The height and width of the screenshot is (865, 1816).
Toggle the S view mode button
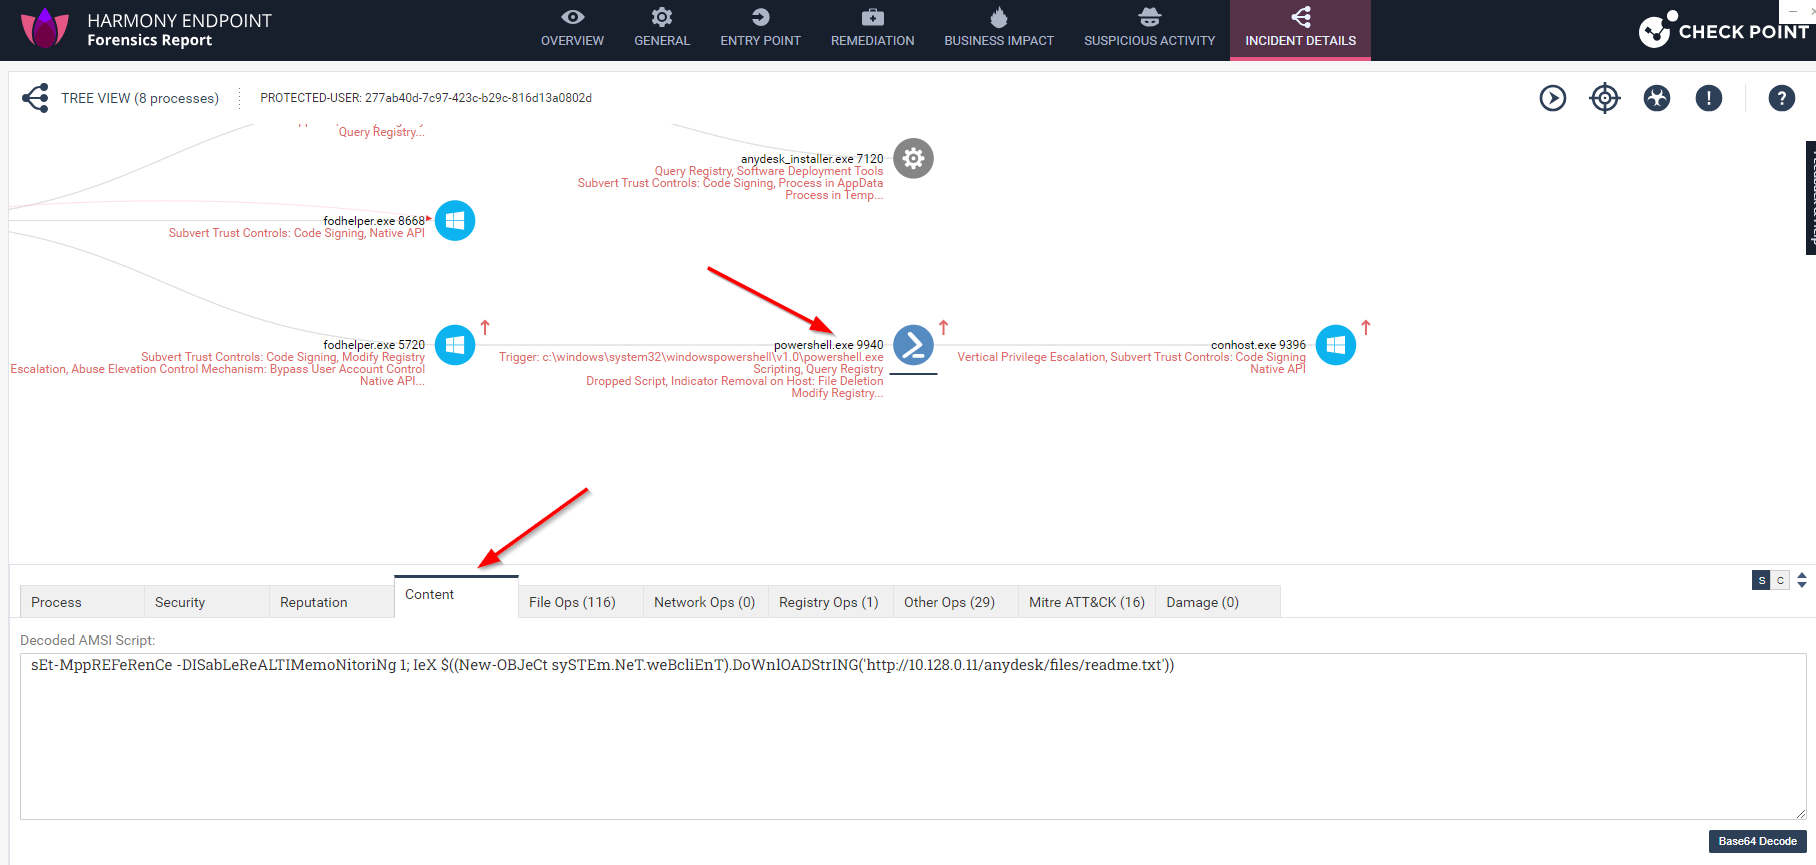click(x=1761, y=580)
